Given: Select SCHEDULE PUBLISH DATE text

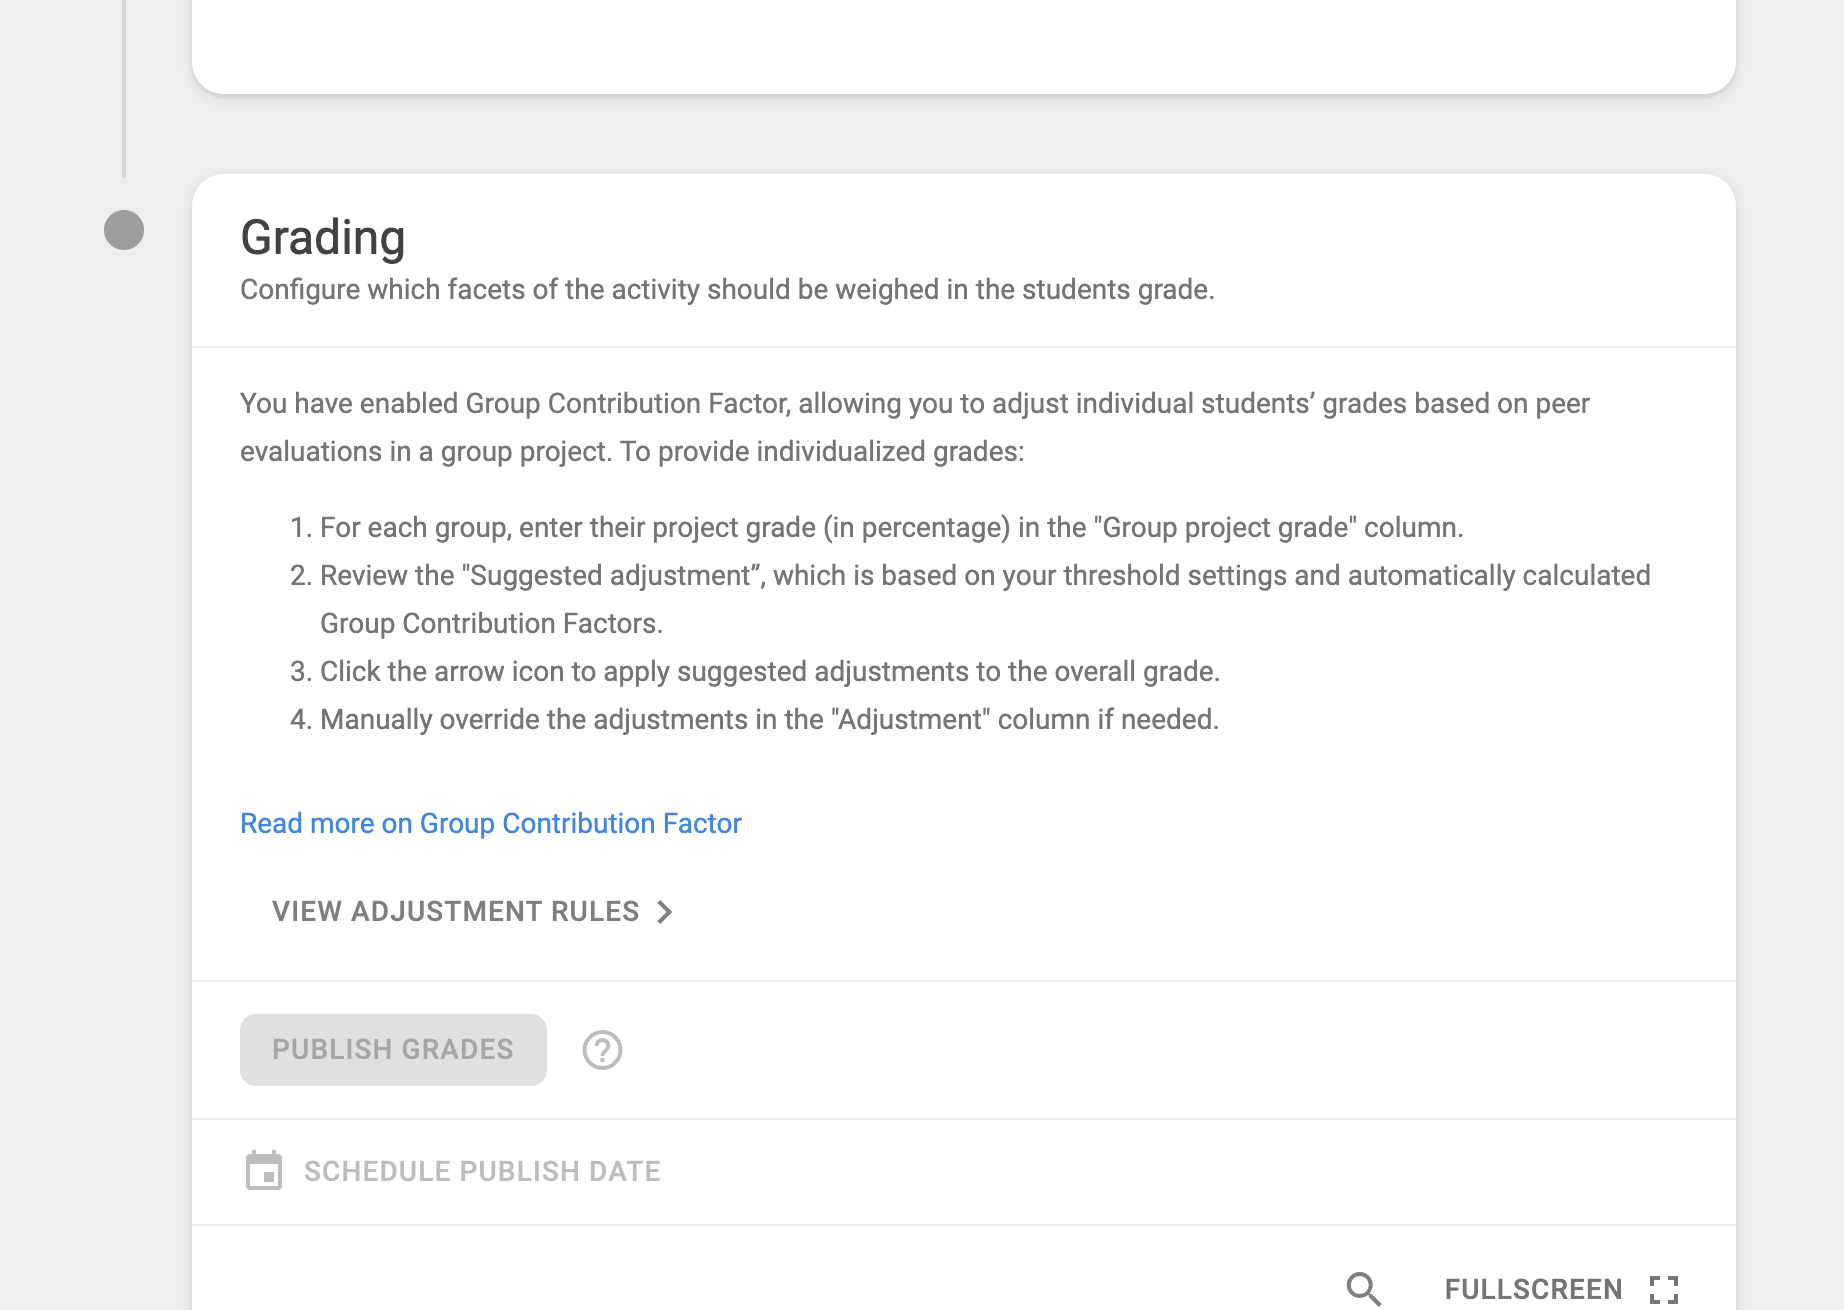Looking at the screenshot, I should (482, 1171).
